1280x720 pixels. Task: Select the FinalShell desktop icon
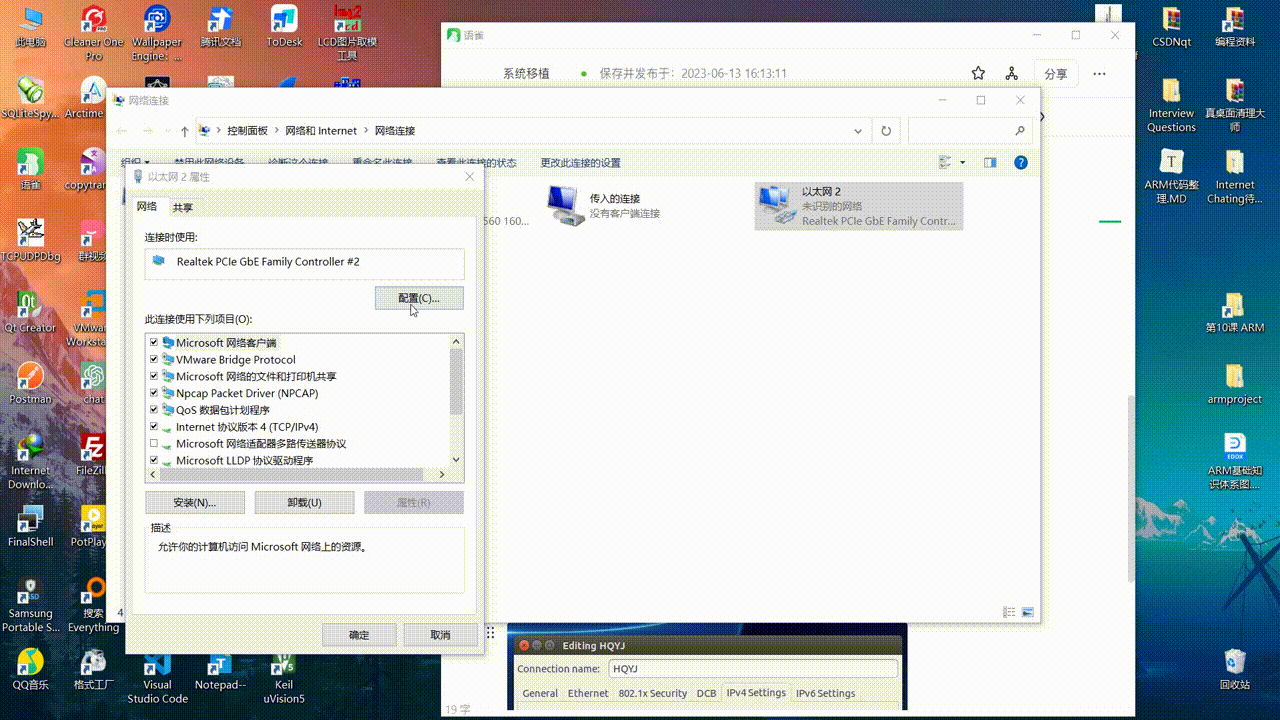[x=31, y=526]
